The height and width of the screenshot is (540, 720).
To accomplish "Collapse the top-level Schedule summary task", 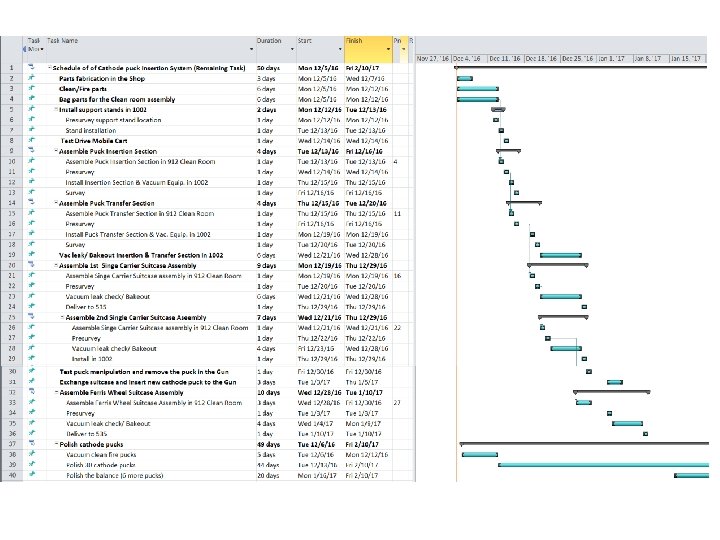I will [x=50, y=68].
